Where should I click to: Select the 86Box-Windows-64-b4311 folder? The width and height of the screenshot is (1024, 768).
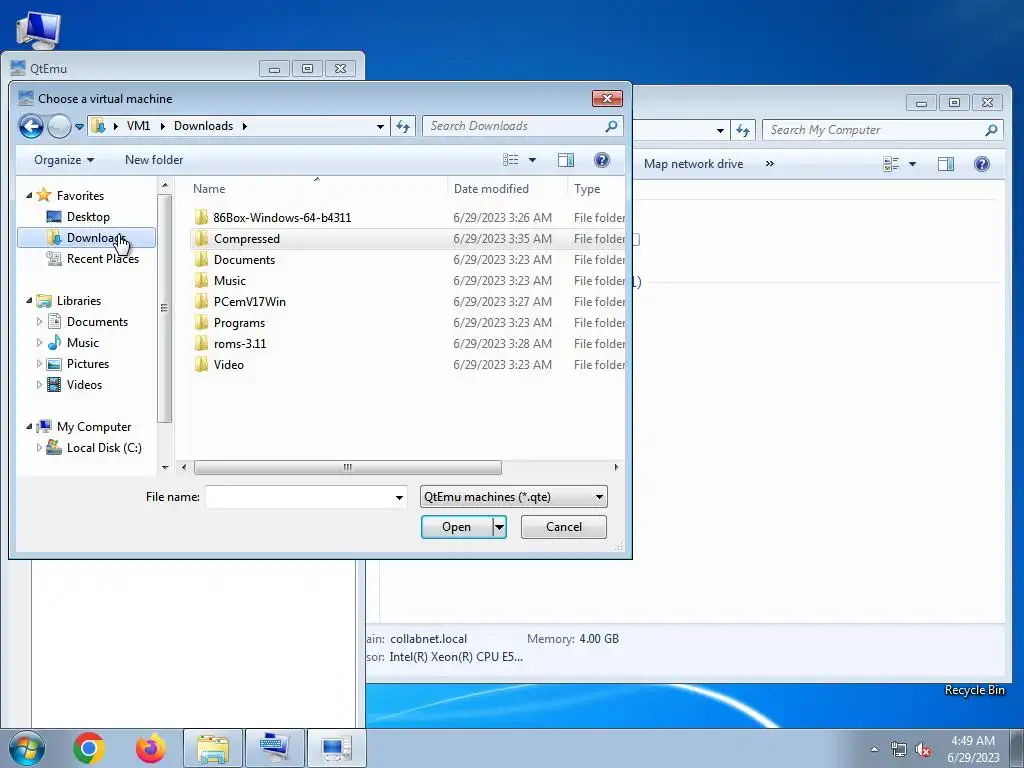point(282,217)
